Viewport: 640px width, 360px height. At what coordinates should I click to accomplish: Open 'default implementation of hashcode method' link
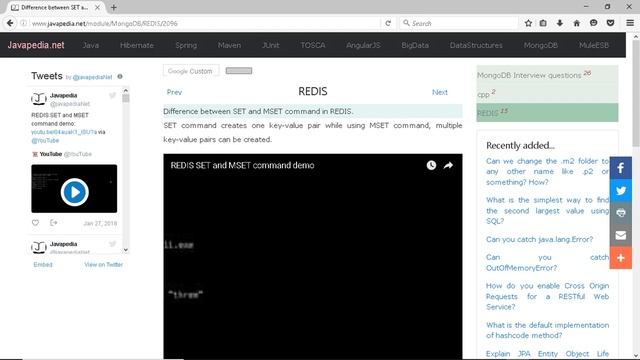[547, 330]
